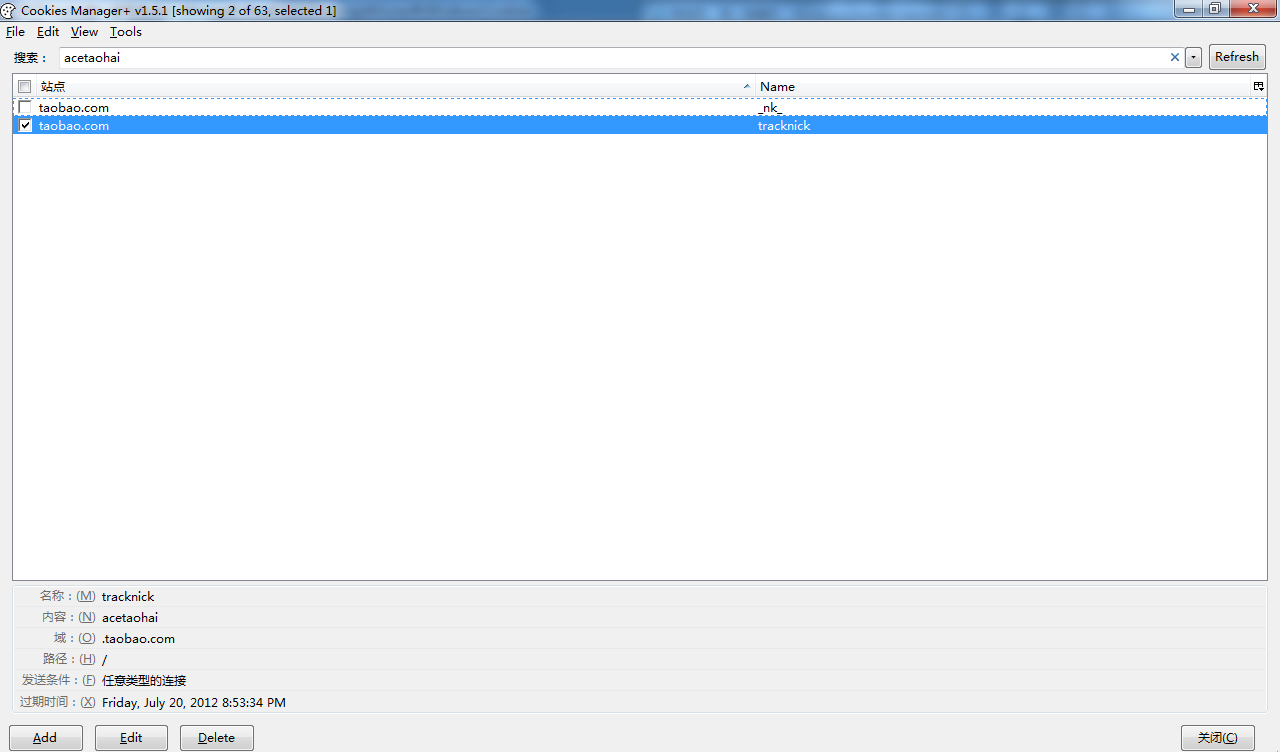
Task: Sort by the 站点 column header
Action: (395, 87)
